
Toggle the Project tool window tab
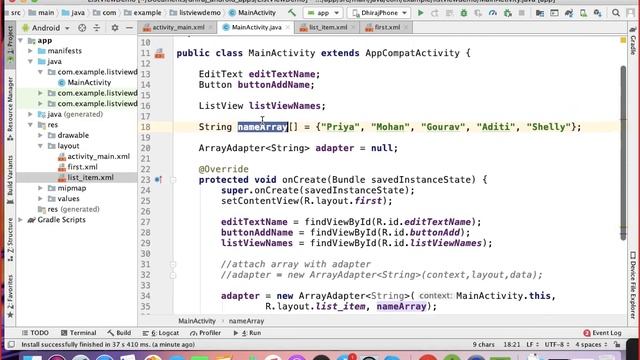10,45
